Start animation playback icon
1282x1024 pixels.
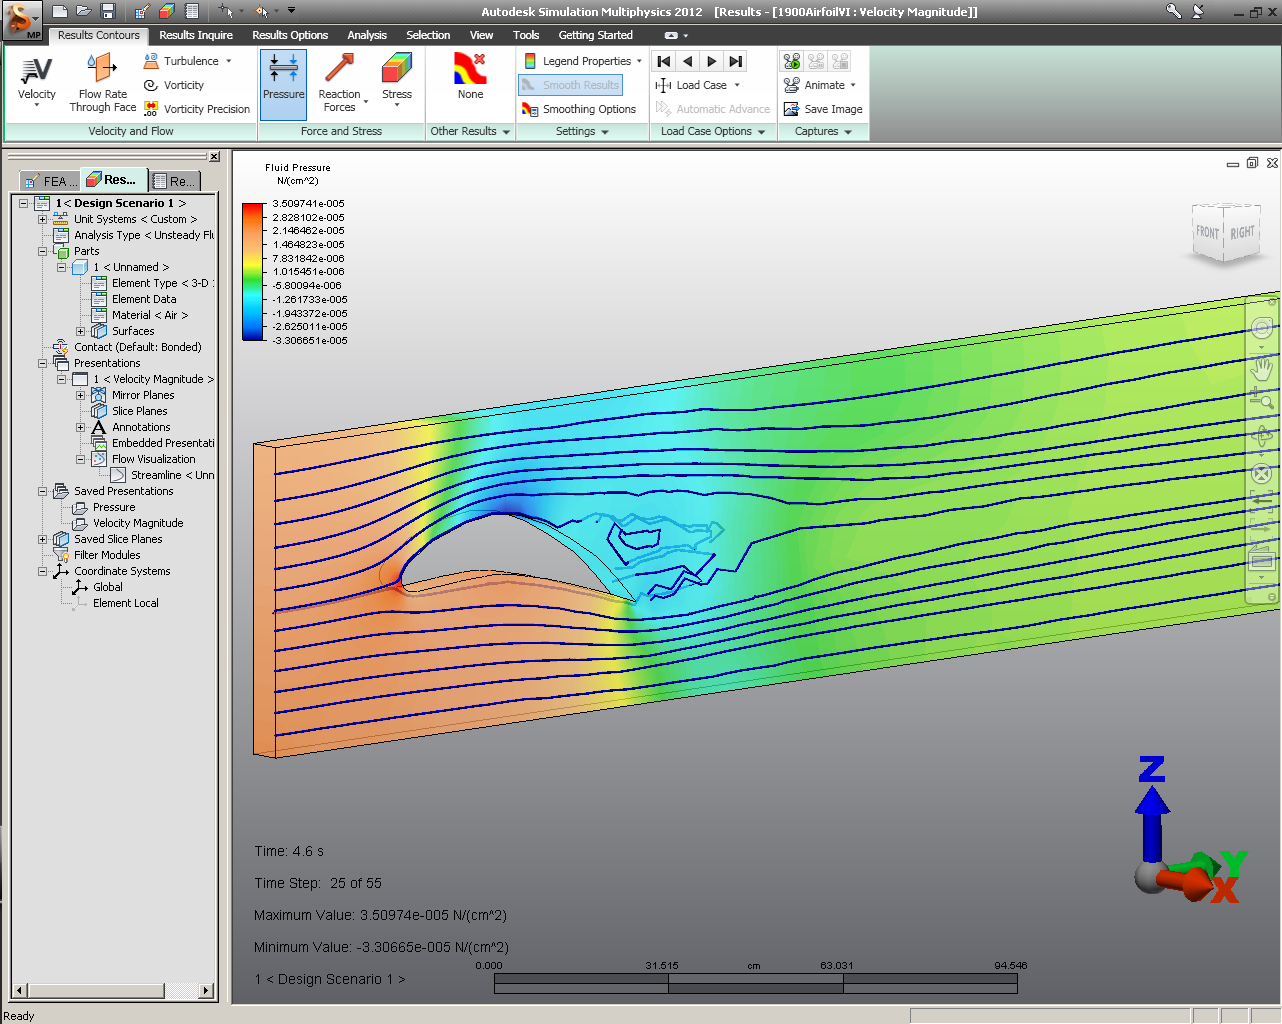click(x=792, y=61)
